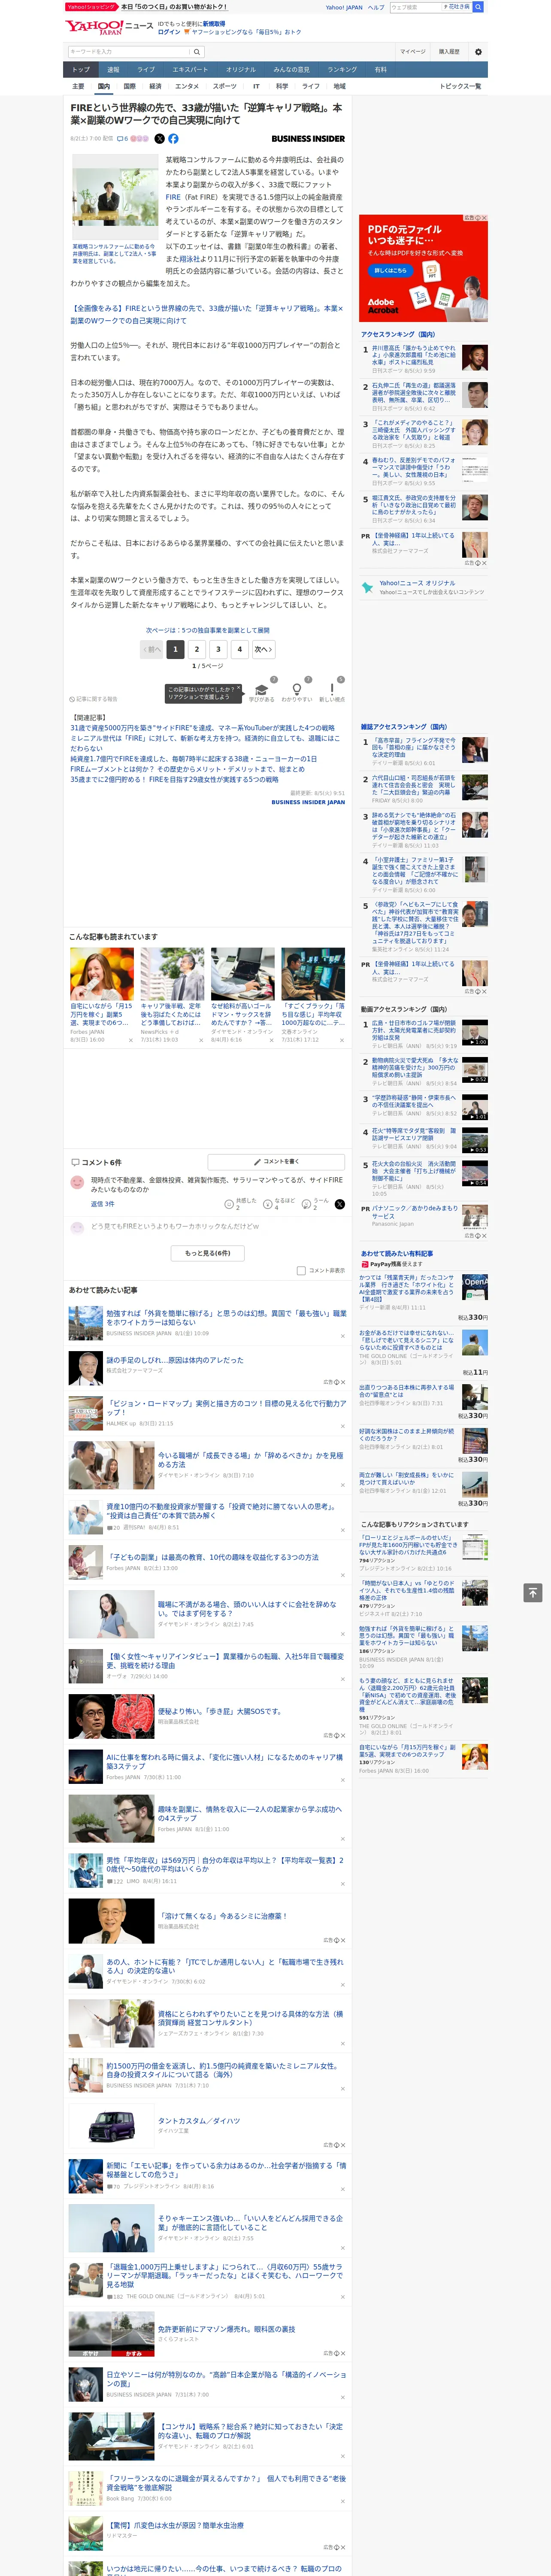Click 記事に関する報告 report icon
Viewport: 551px width, 2576px height.
[x=93, y=699]
